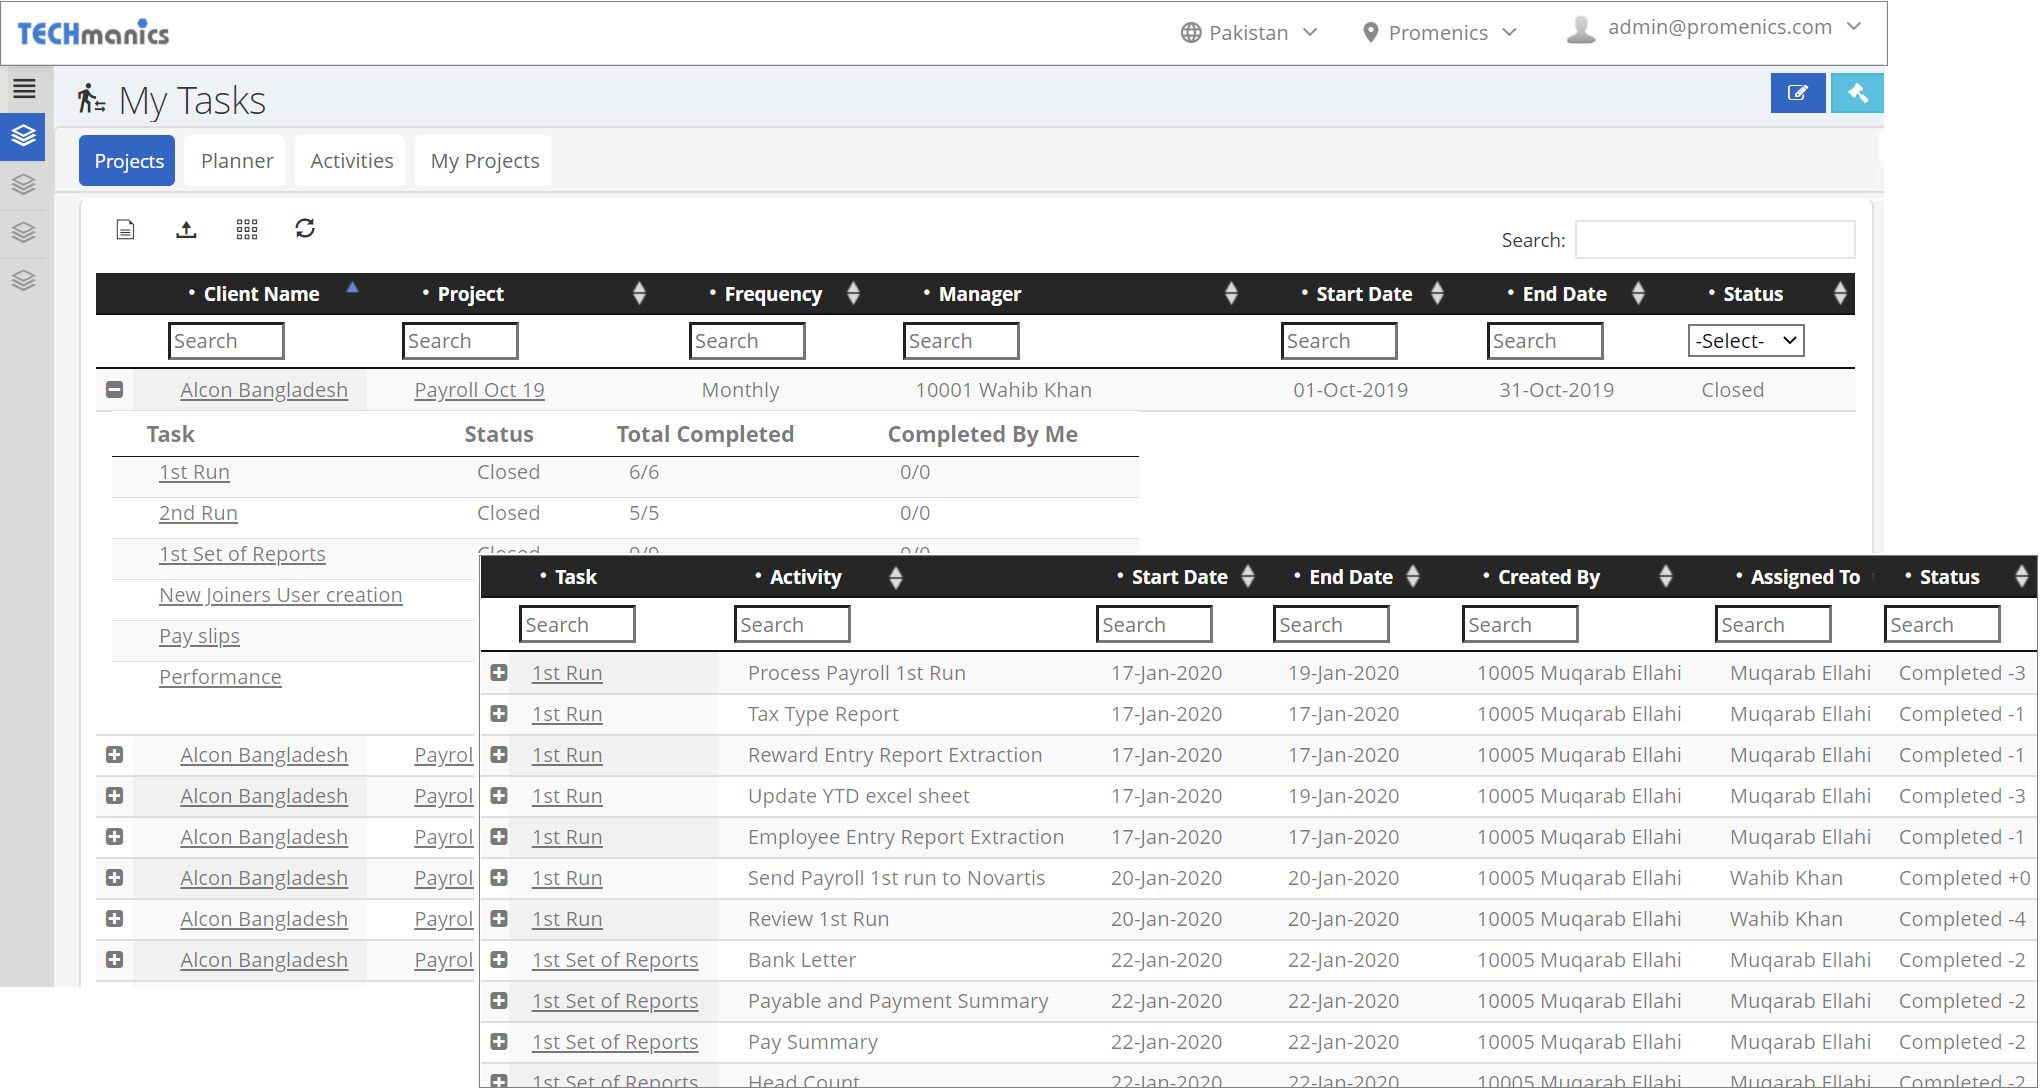Screen dimensions: 2040x1088
Task: Expand the Bank Letter activity row
Action: (499, 959)
